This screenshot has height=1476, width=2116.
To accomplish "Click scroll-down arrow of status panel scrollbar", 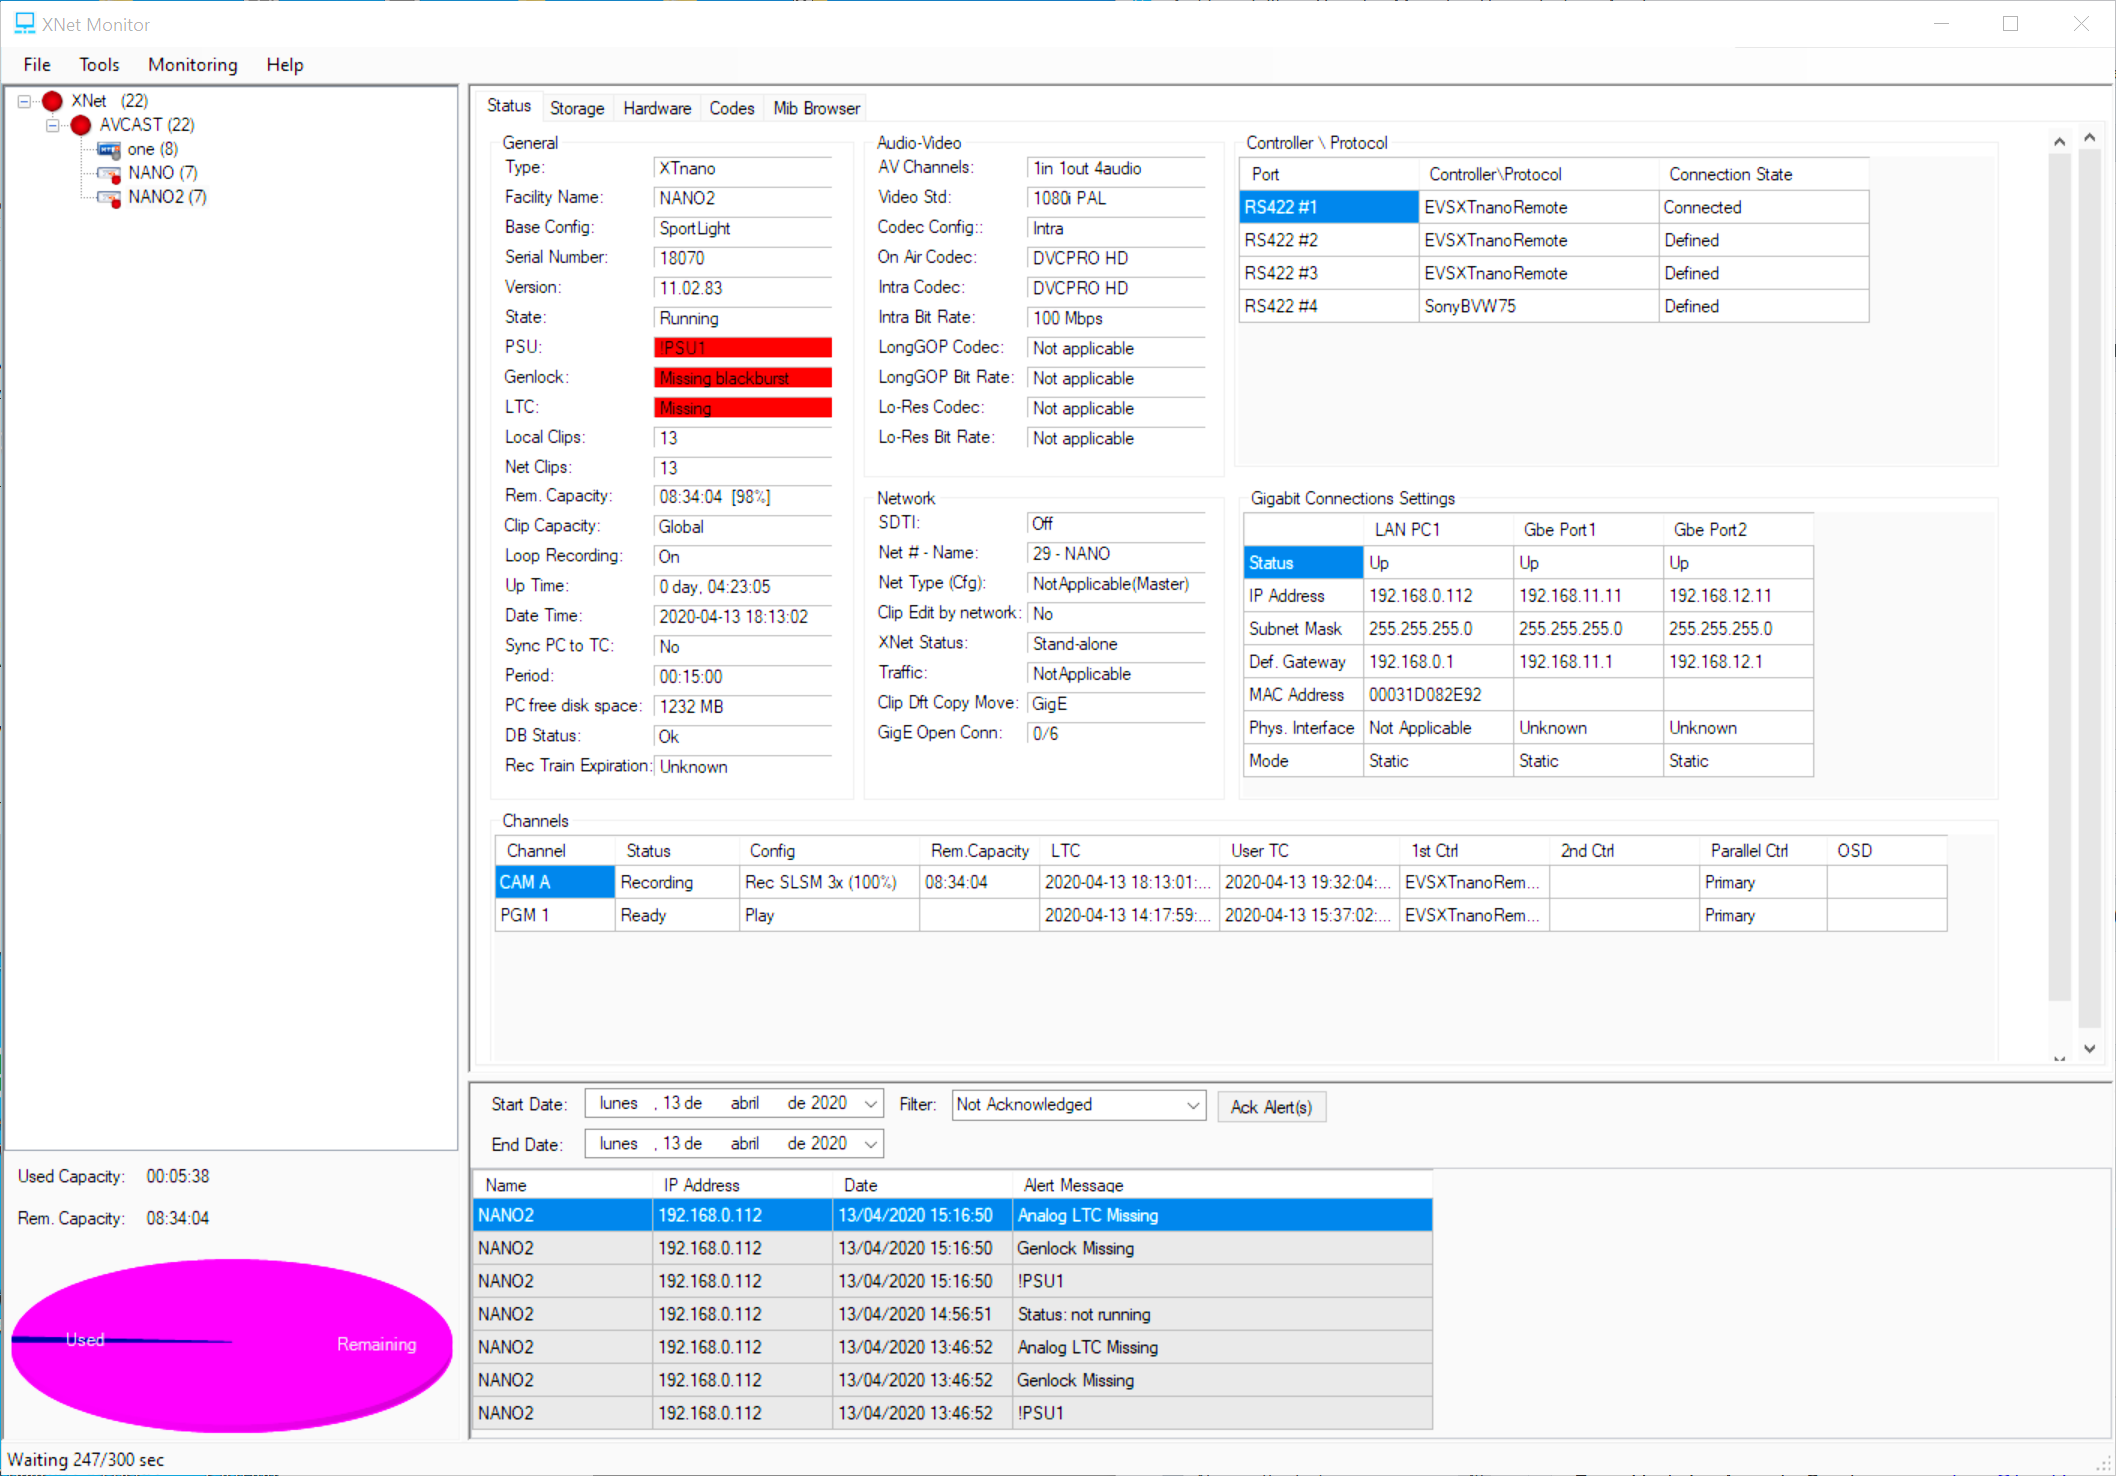I will pos(2089,1048).
